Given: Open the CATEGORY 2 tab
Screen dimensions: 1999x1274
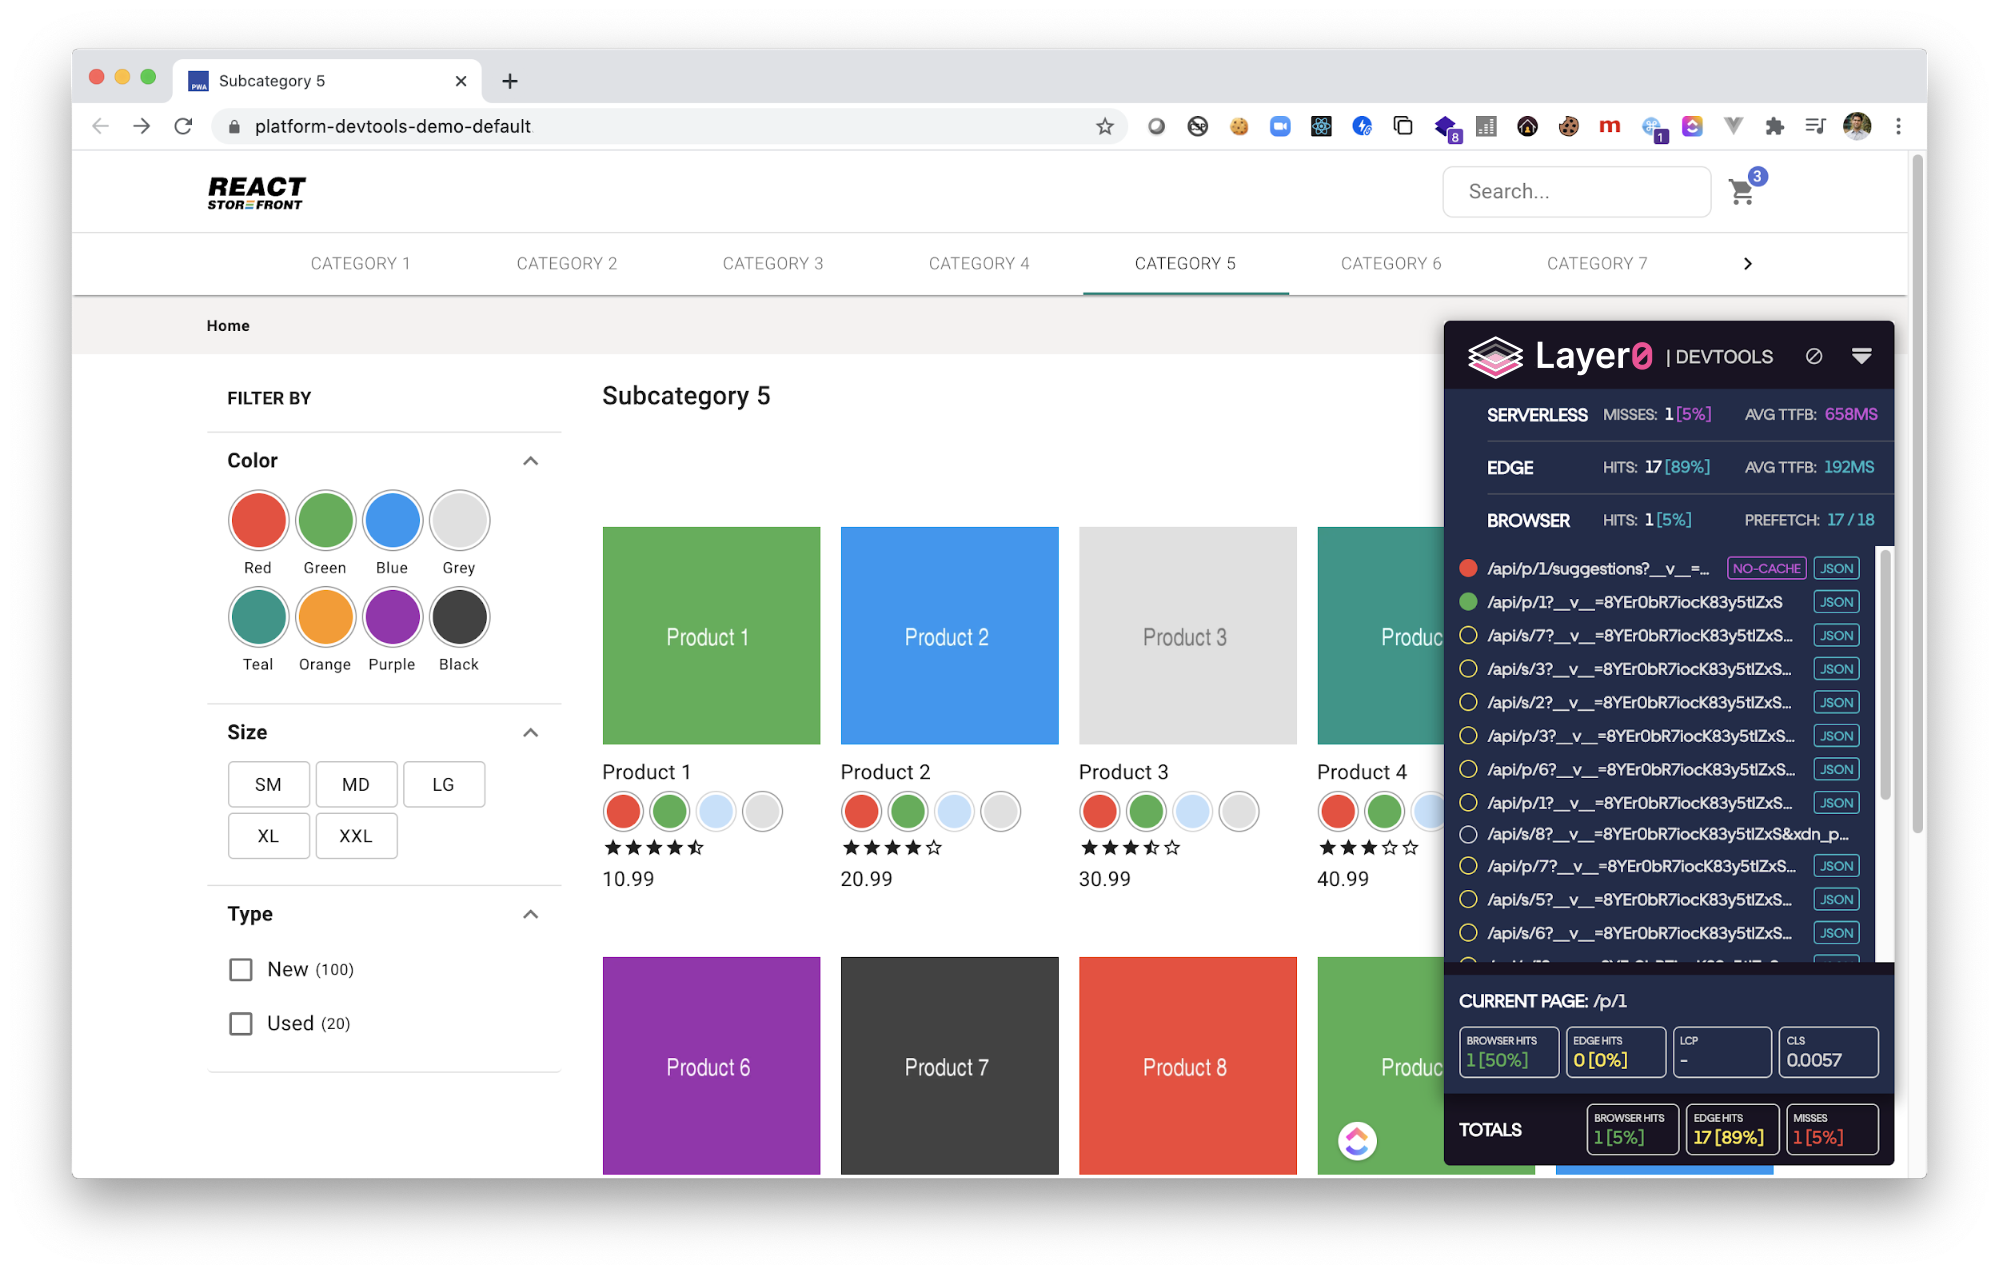Looking at the screenshot, I should point(566,264).
